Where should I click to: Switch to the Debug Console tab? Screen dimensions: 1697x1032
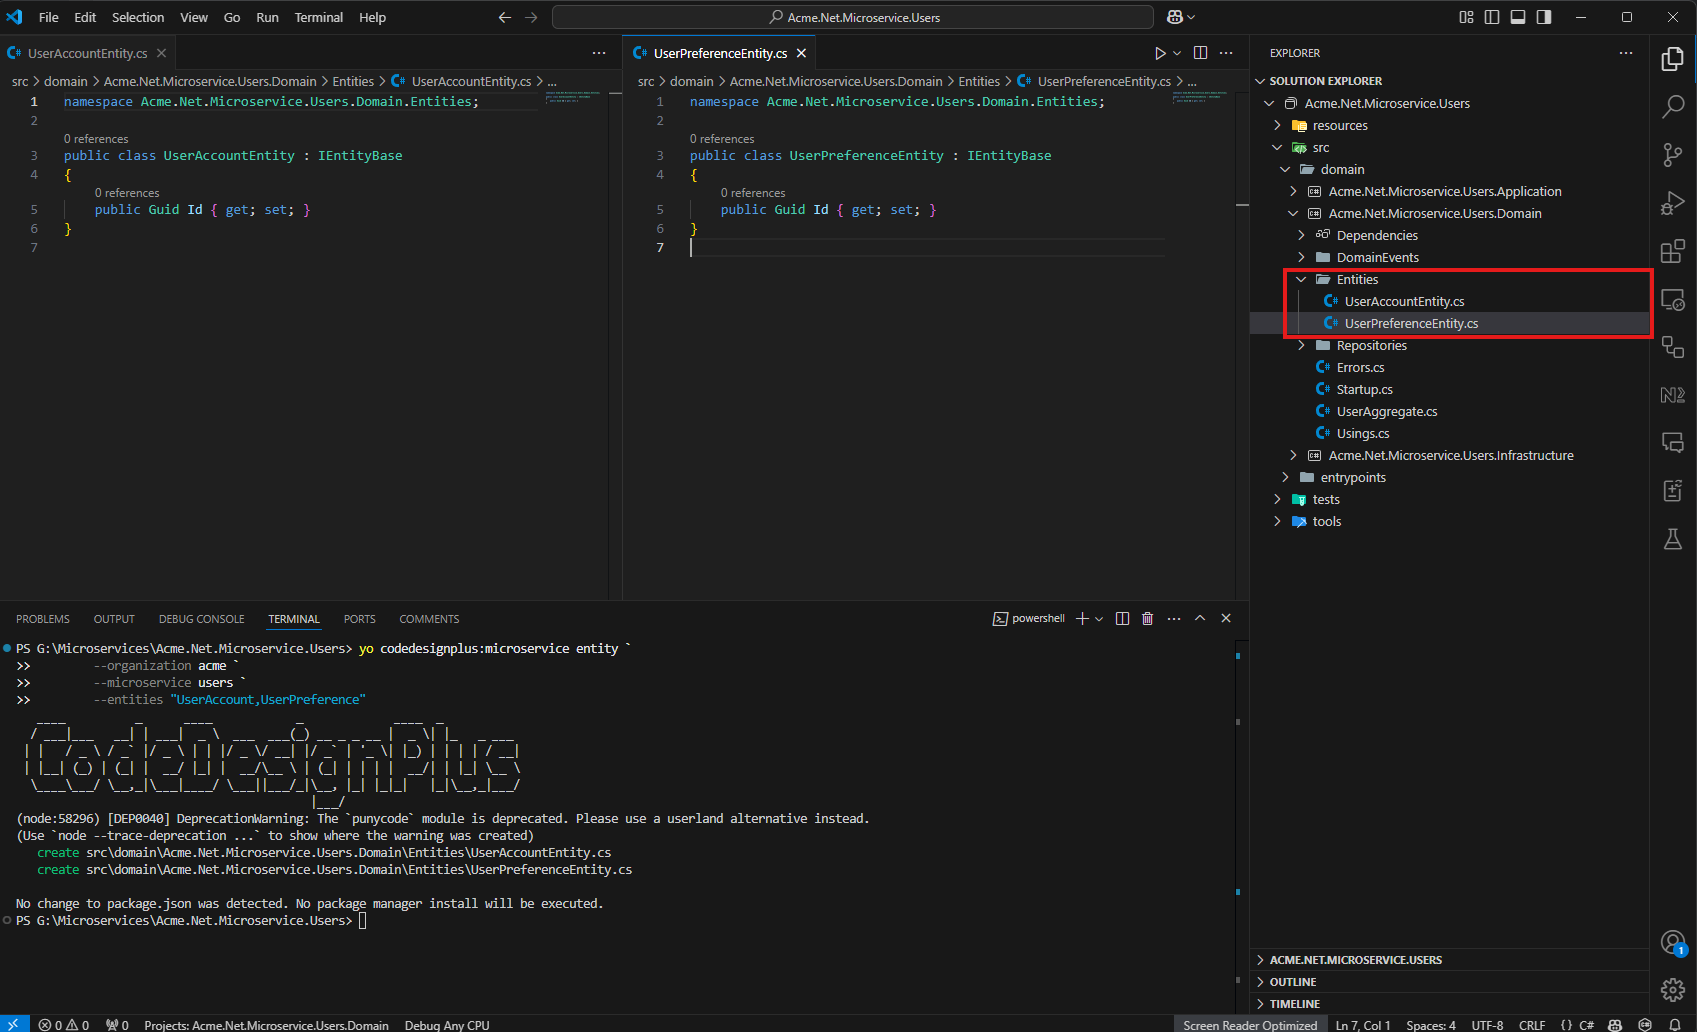coord(201,619)
